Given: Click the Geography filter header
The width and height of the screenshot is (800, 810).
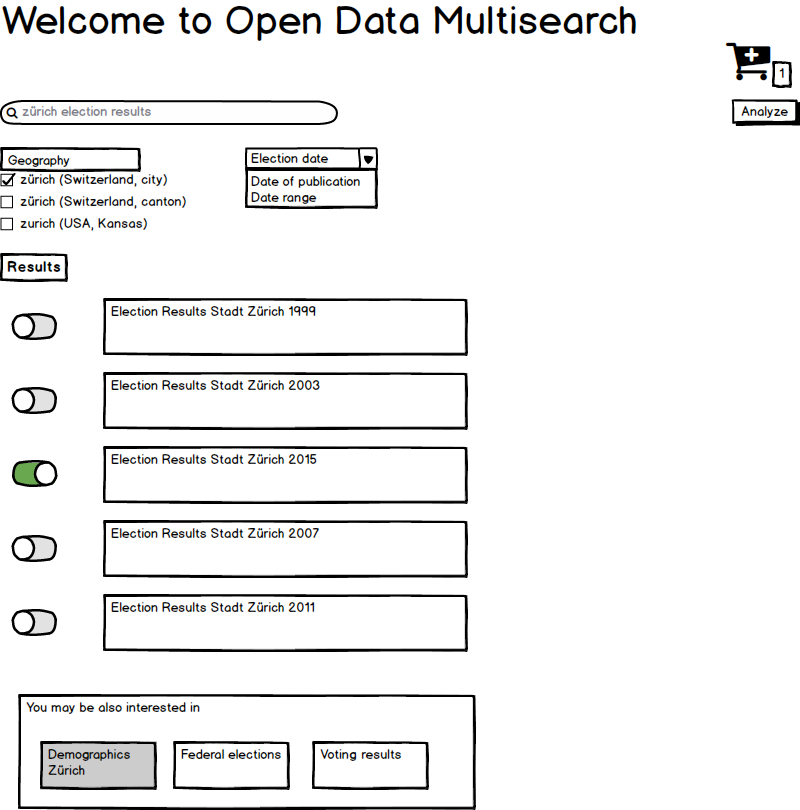Looking at the screenshot, I should tap(70, 160).
